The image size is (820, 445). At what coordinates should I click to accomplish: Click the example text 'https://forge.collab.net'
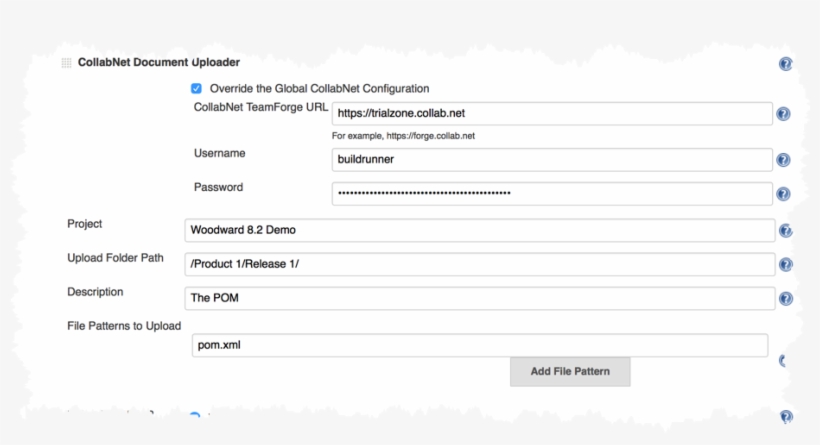point(430,136)
